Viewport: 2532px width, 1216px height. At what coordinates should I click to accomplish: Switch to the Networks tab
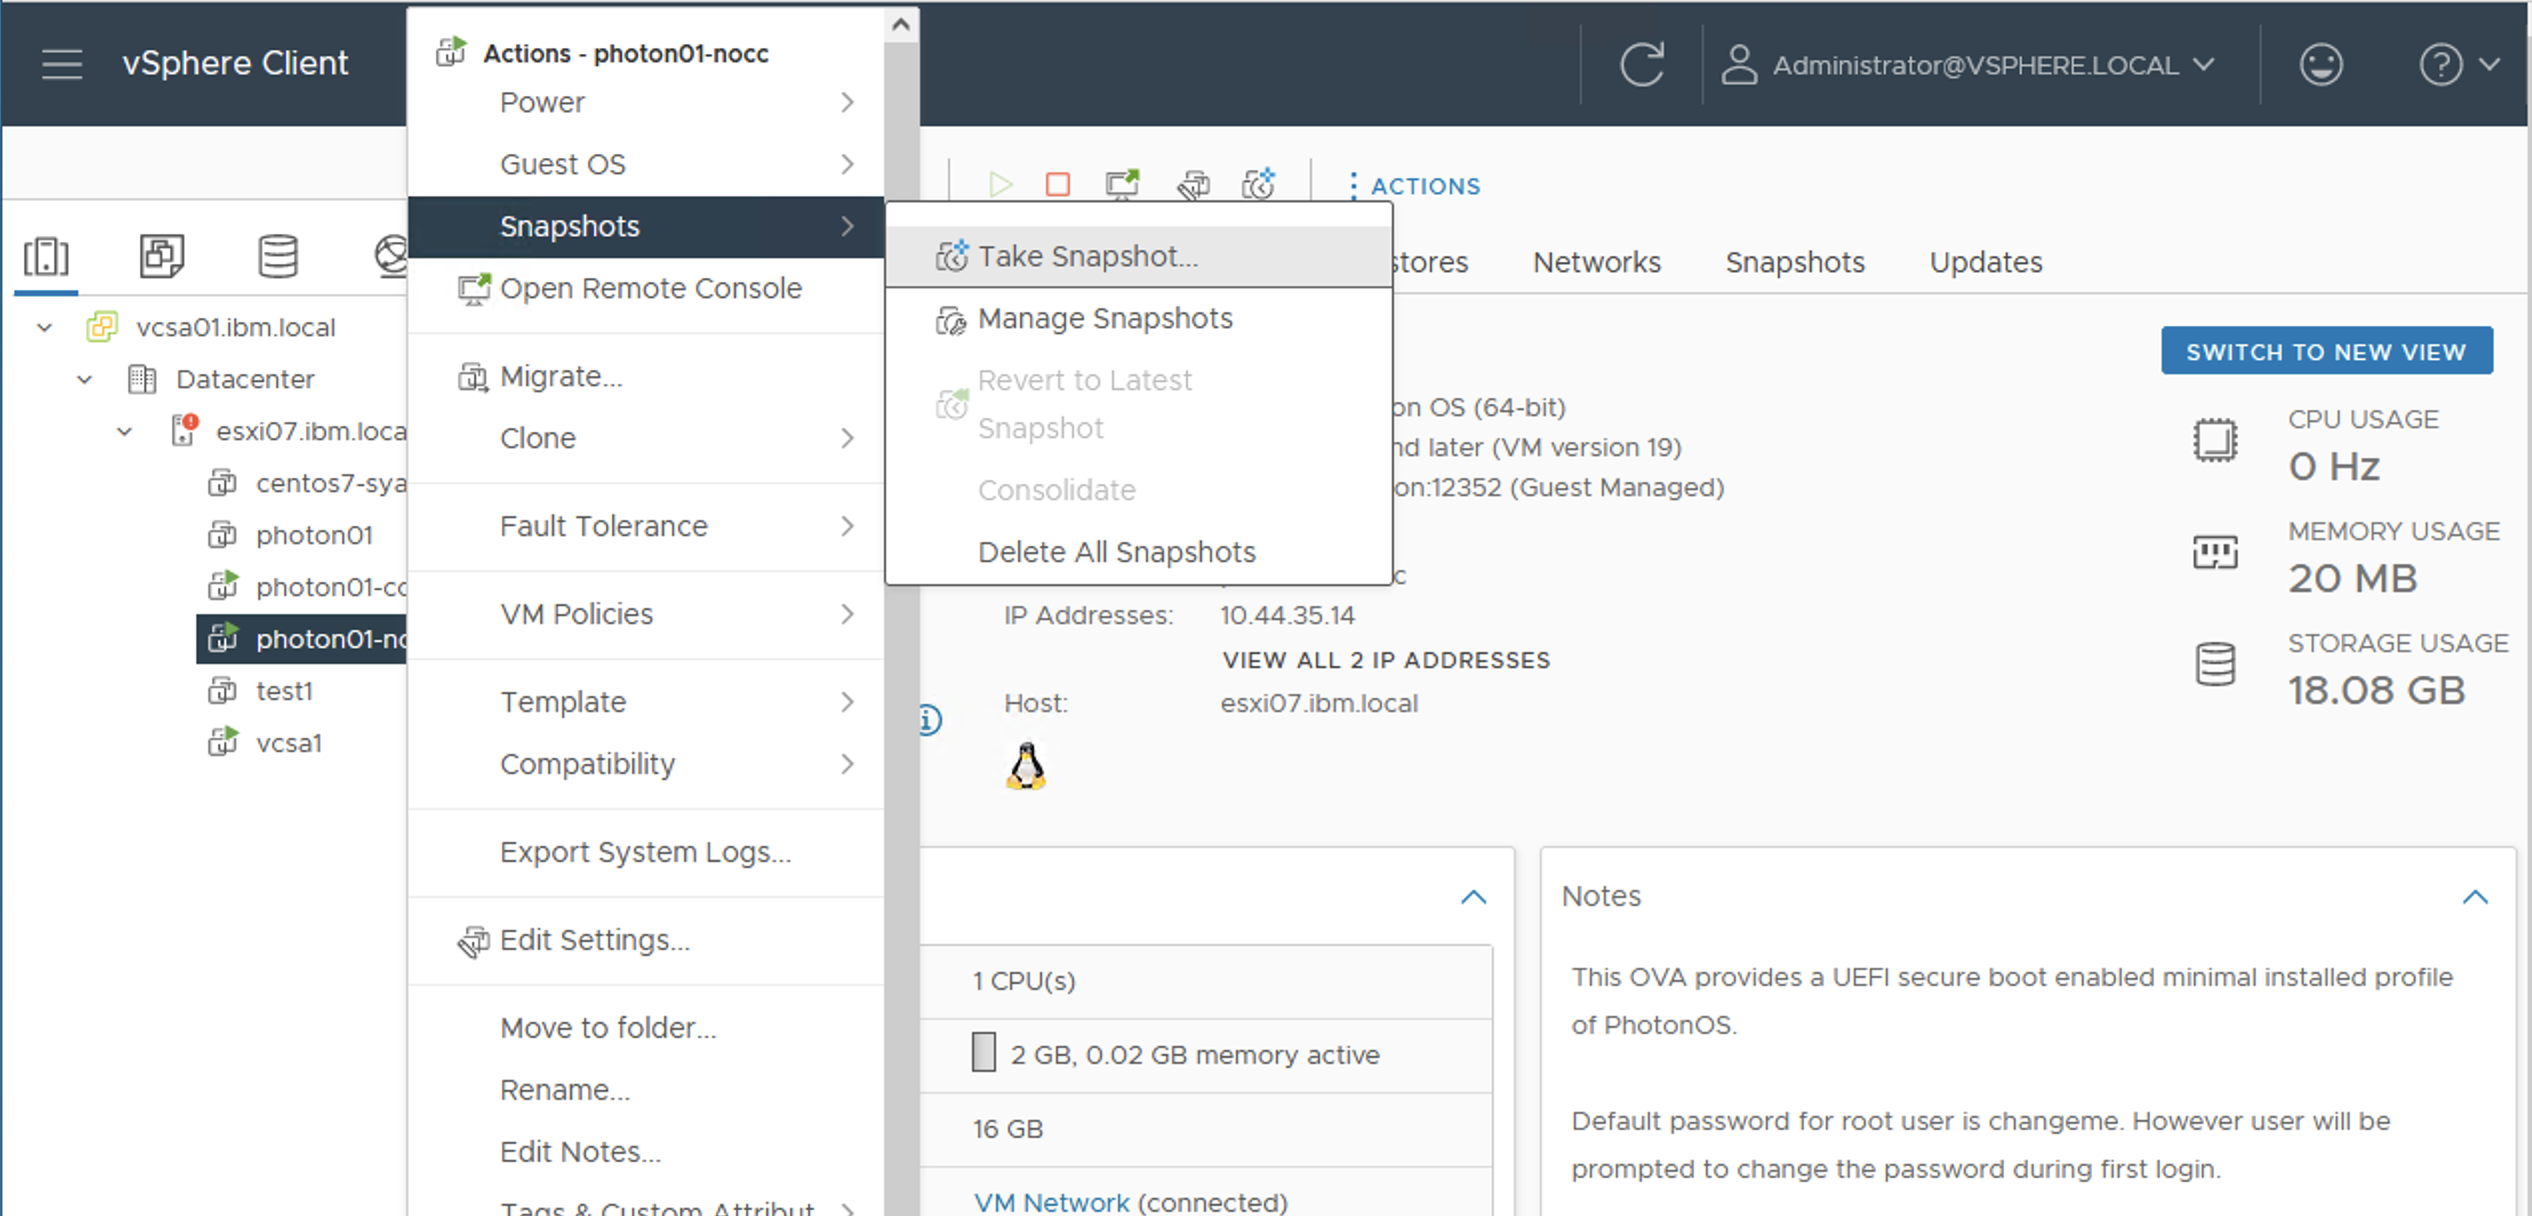pyautogui.click(x=1596, y=262)
